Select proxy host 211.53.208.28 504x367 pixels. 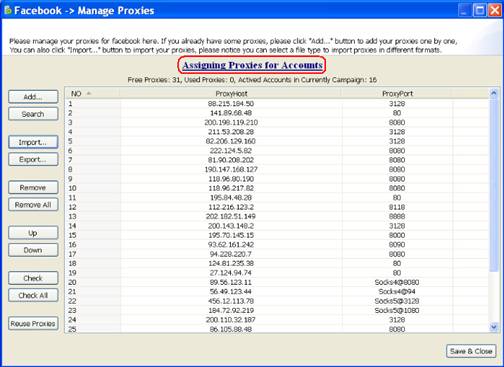coord(231,132)
